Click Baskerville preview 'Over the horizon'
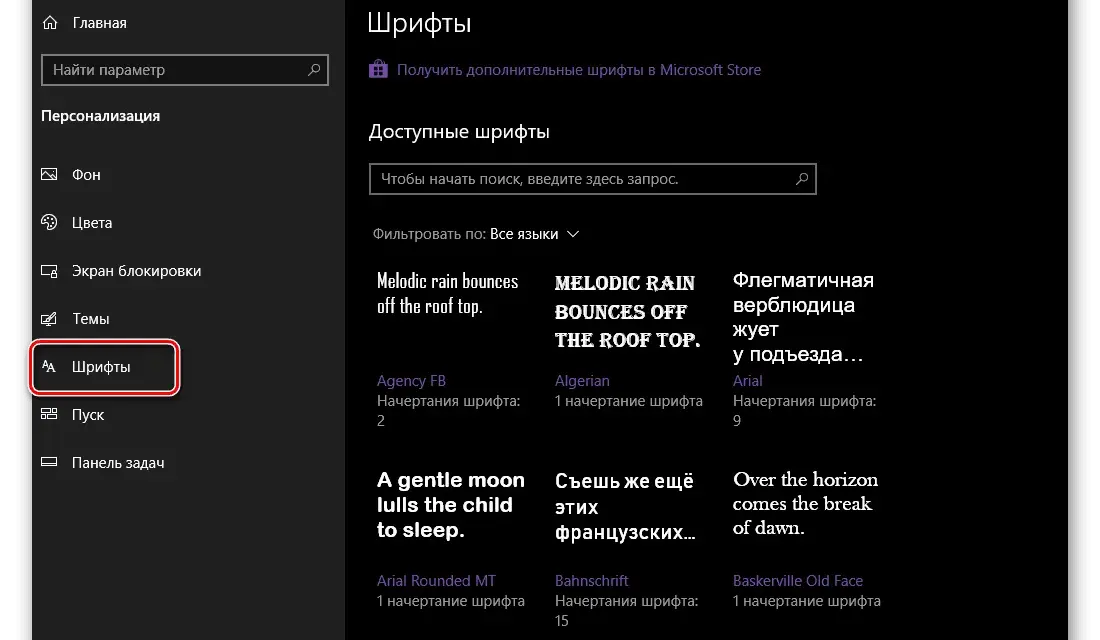This screenshot has width=1100, height=640. coord(805,503)
